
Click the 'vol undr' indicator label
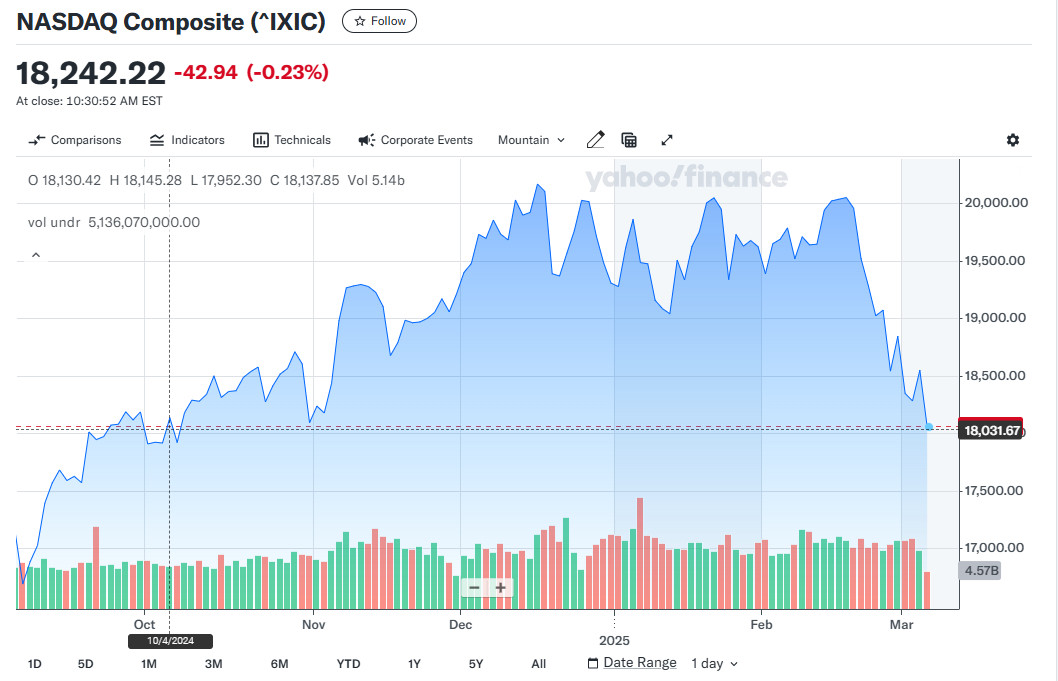(54, 222)
